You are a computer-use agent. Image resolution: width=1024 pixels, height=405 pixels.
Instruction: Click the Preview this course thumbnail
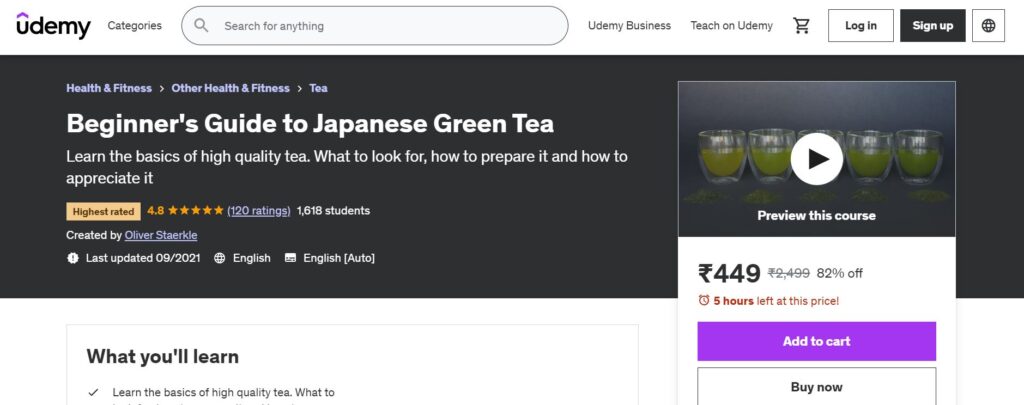tap(816, 159)
